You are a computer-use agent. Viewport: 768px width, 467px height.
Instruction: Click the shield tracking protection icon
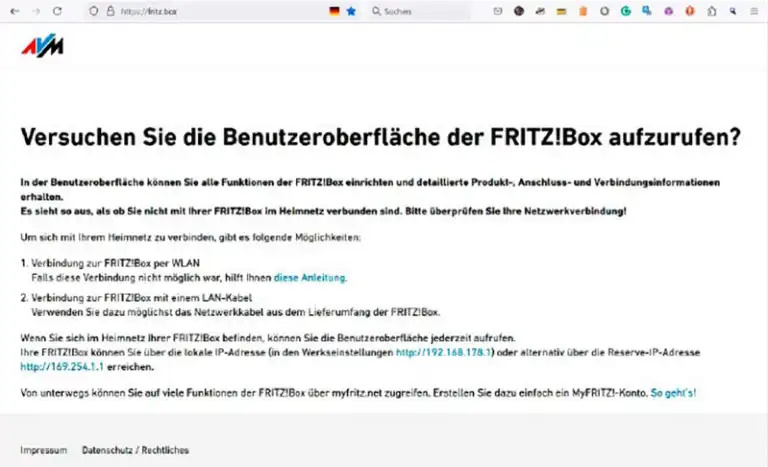(x=94, y=11)
